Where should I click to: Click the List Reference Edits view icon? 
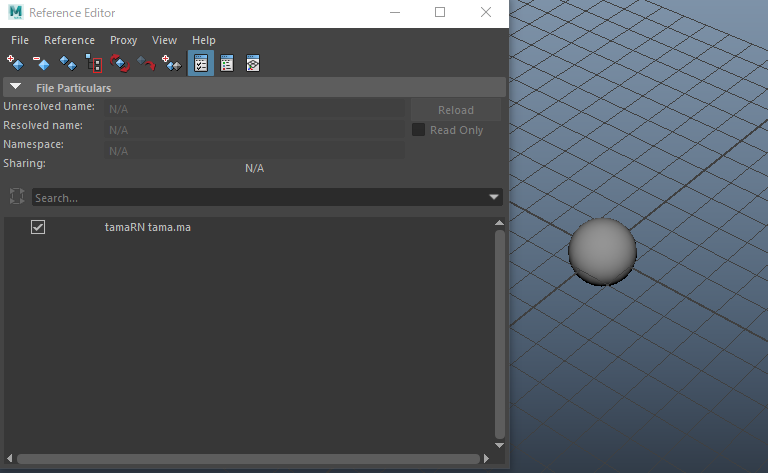tap(227, 63)
